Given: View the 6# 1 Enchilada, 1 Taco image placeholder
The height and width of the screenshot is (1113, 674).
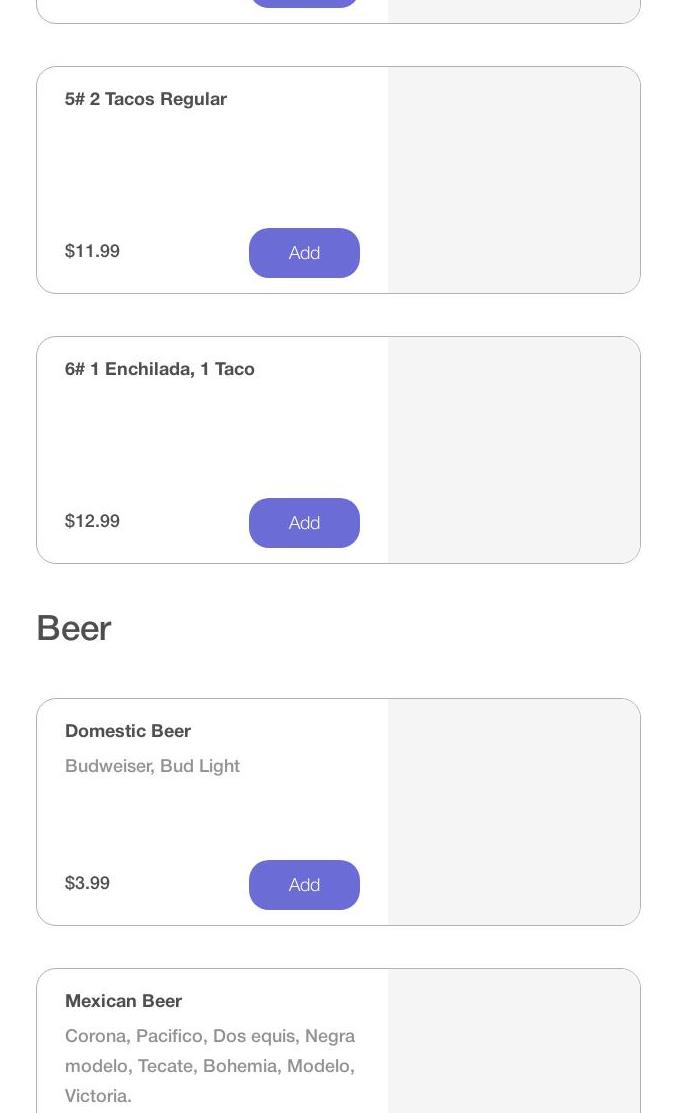Looking at the screenshot, I should point(514,450).
